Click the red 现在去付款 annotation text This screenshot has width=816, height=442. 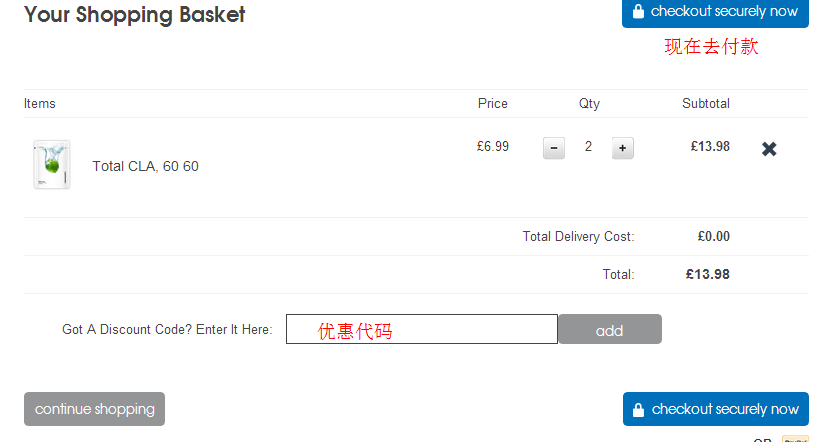(x=711, y=47)
